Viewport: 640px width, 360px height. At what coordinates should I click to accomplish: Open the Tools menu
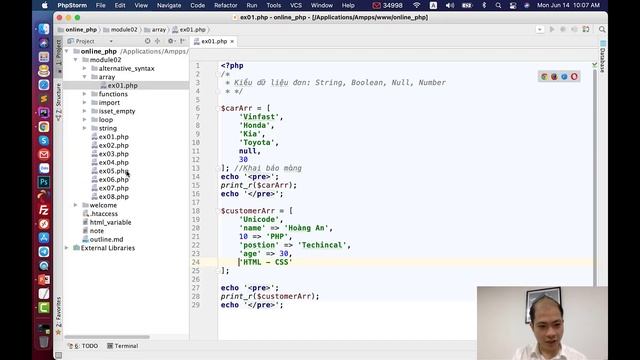(273, 5)
